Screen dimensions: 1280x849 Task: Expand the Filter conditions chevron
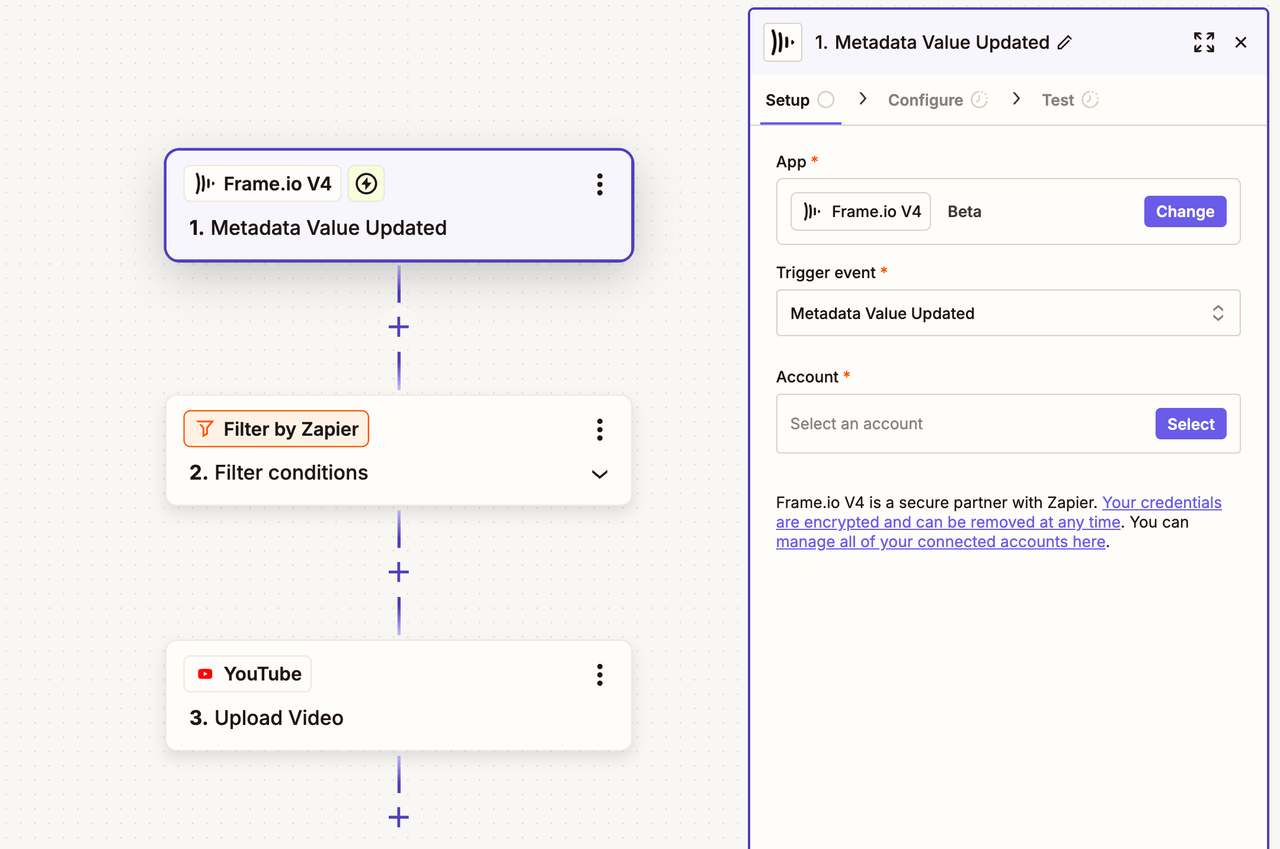(x=599, y=474)
